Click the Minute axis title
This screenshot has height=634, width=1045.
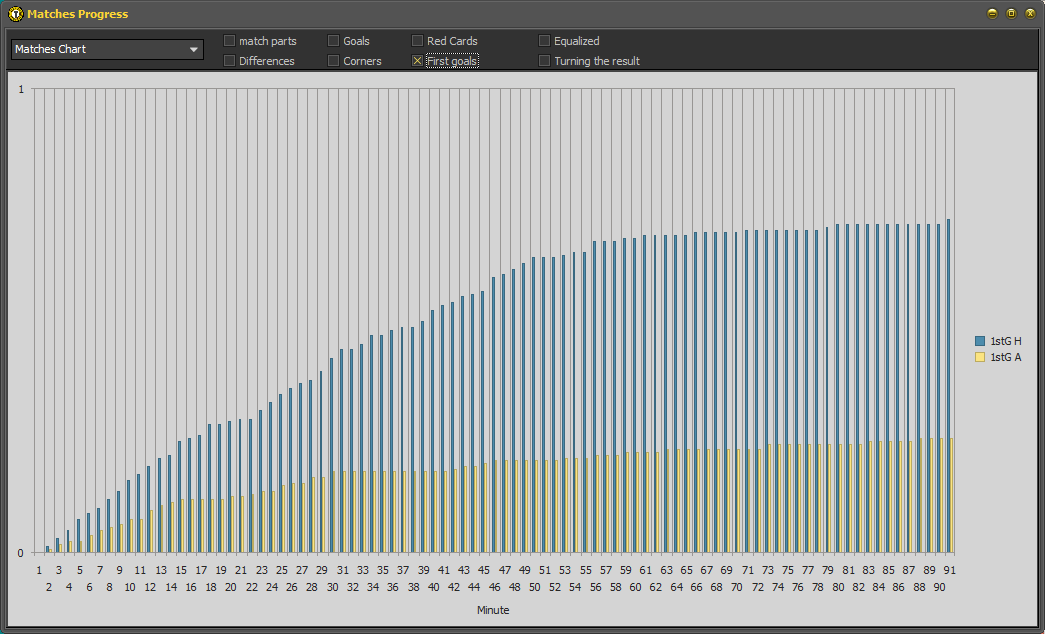tap(492, 610)
